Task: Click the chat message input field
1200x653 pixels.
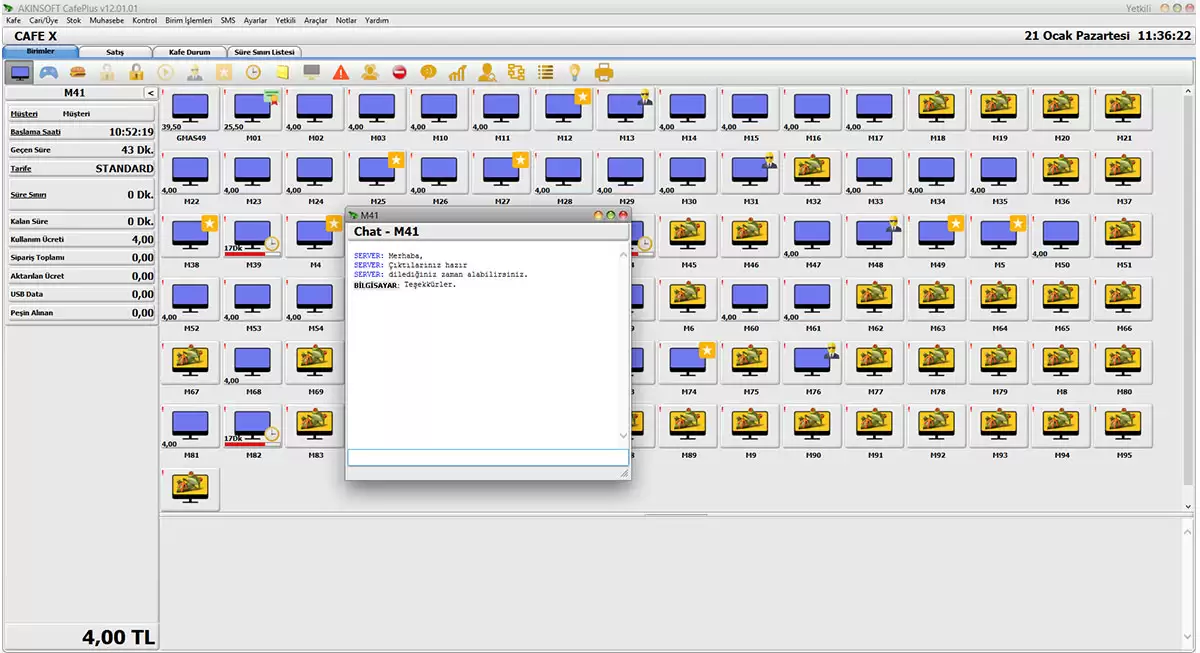Action: (487, 457)
